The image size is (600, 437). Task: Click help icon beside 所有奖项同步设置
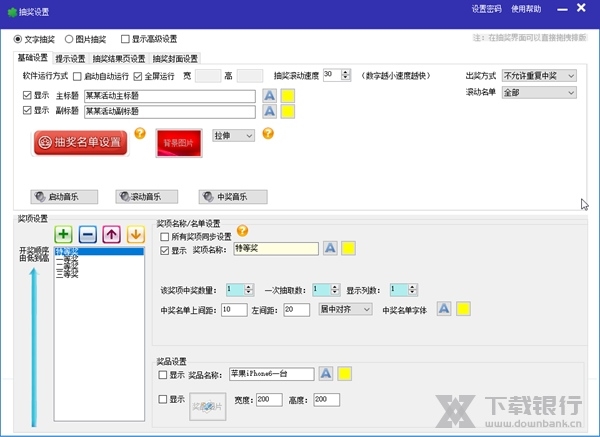point(243,231)
